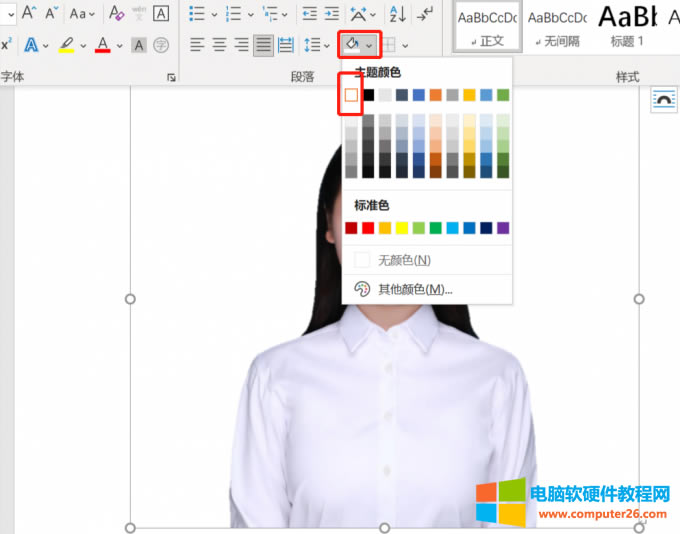Image resolution: width=680 pixels, height=534 pixels.
Task: Click the sort A-Z icon
Action: pyautogui.click(x=397, y=14)
